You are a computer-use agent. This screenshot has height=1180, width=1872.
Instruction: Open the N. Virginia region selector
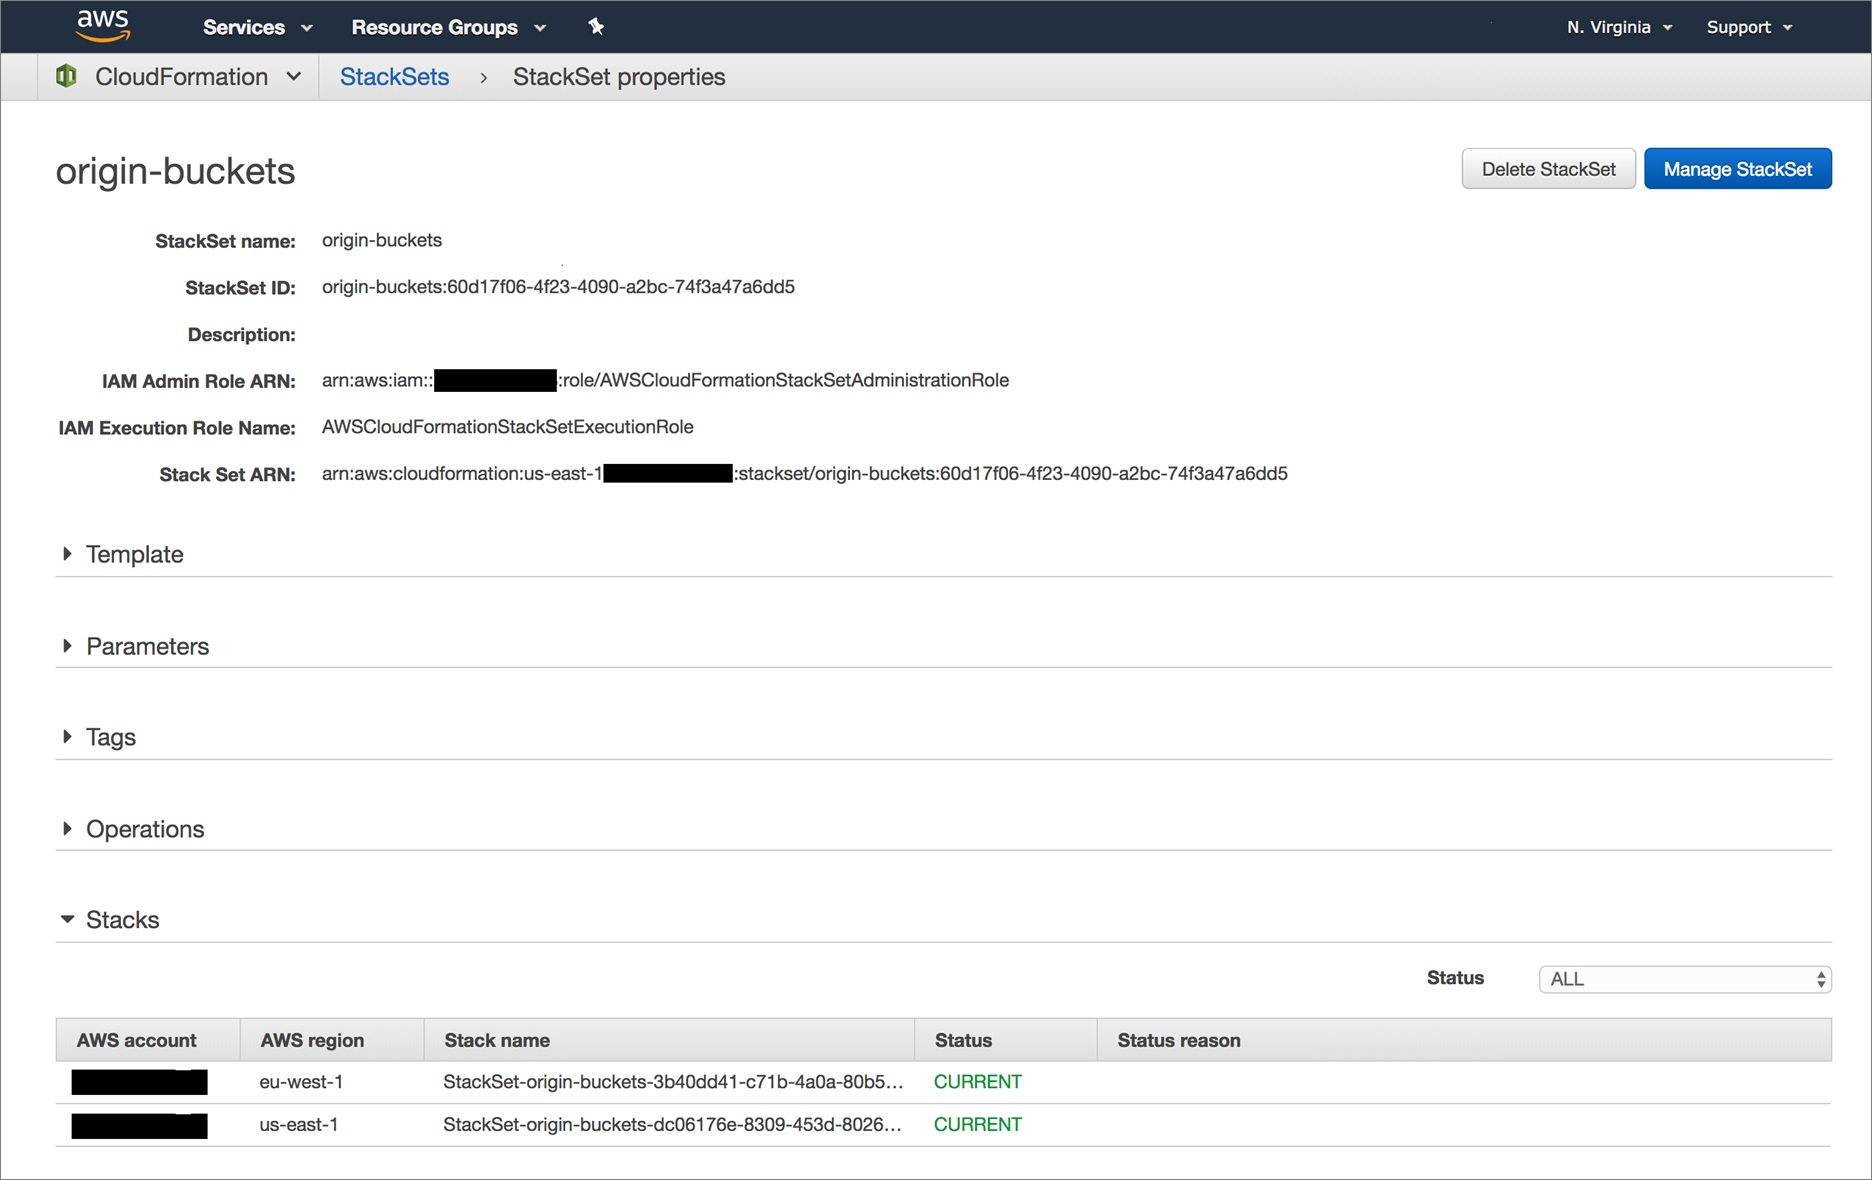tap(1619, 27)
